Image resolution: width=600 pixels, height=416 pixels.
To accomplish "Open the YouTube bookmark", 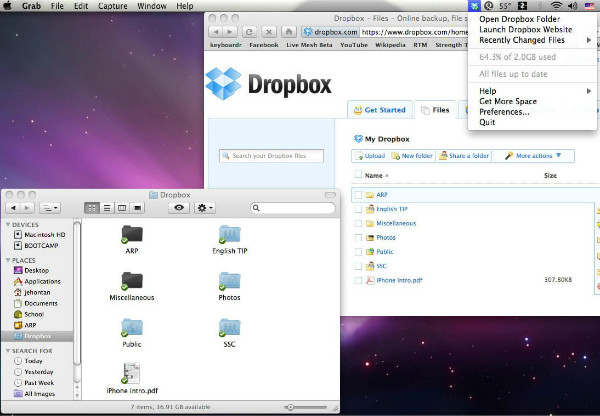I will 354,45.
